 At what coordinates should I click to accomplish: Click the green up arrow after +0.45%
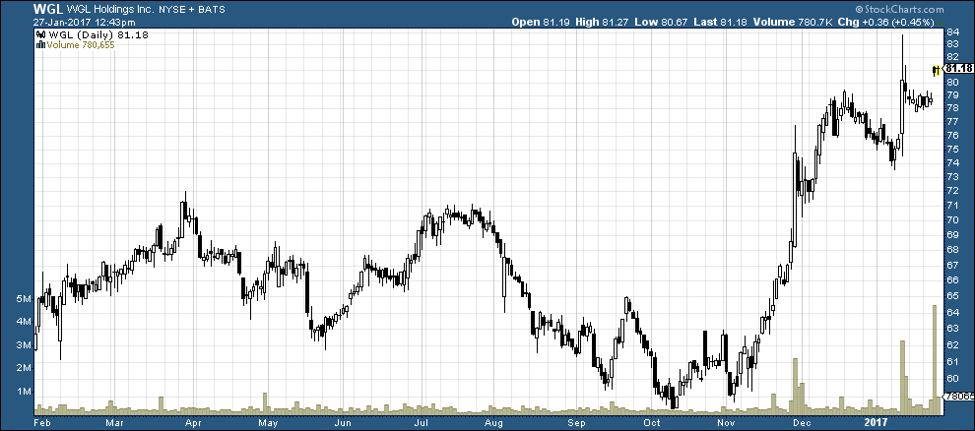tap(938, 22)
